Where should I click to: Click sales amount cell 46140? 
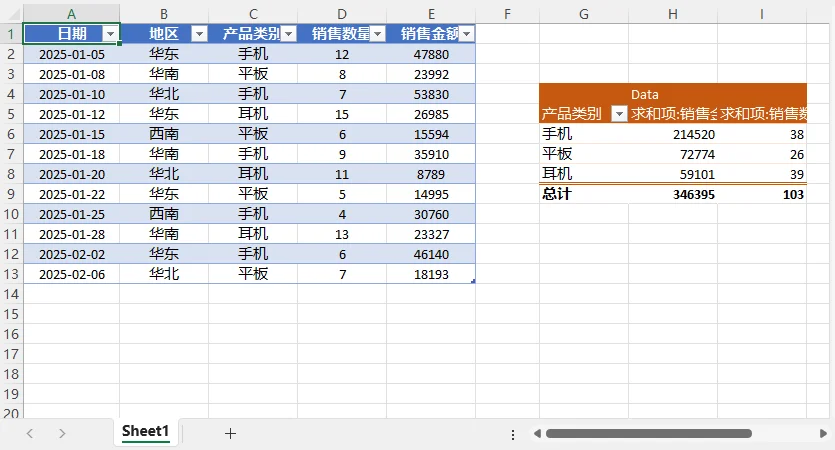(431, 254)
